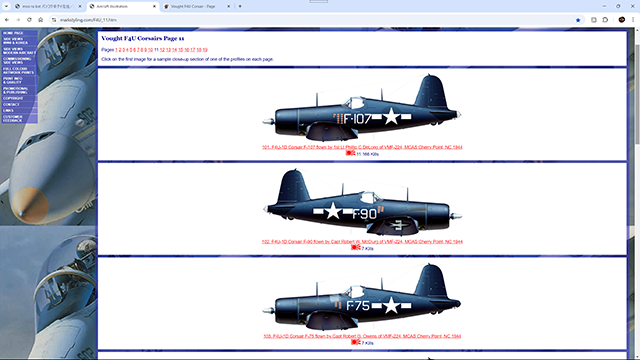Screen dimensions: 640x360
Task: Open CUSTOMER FEEDBACK sidebar item
Action: coord(19,119)
